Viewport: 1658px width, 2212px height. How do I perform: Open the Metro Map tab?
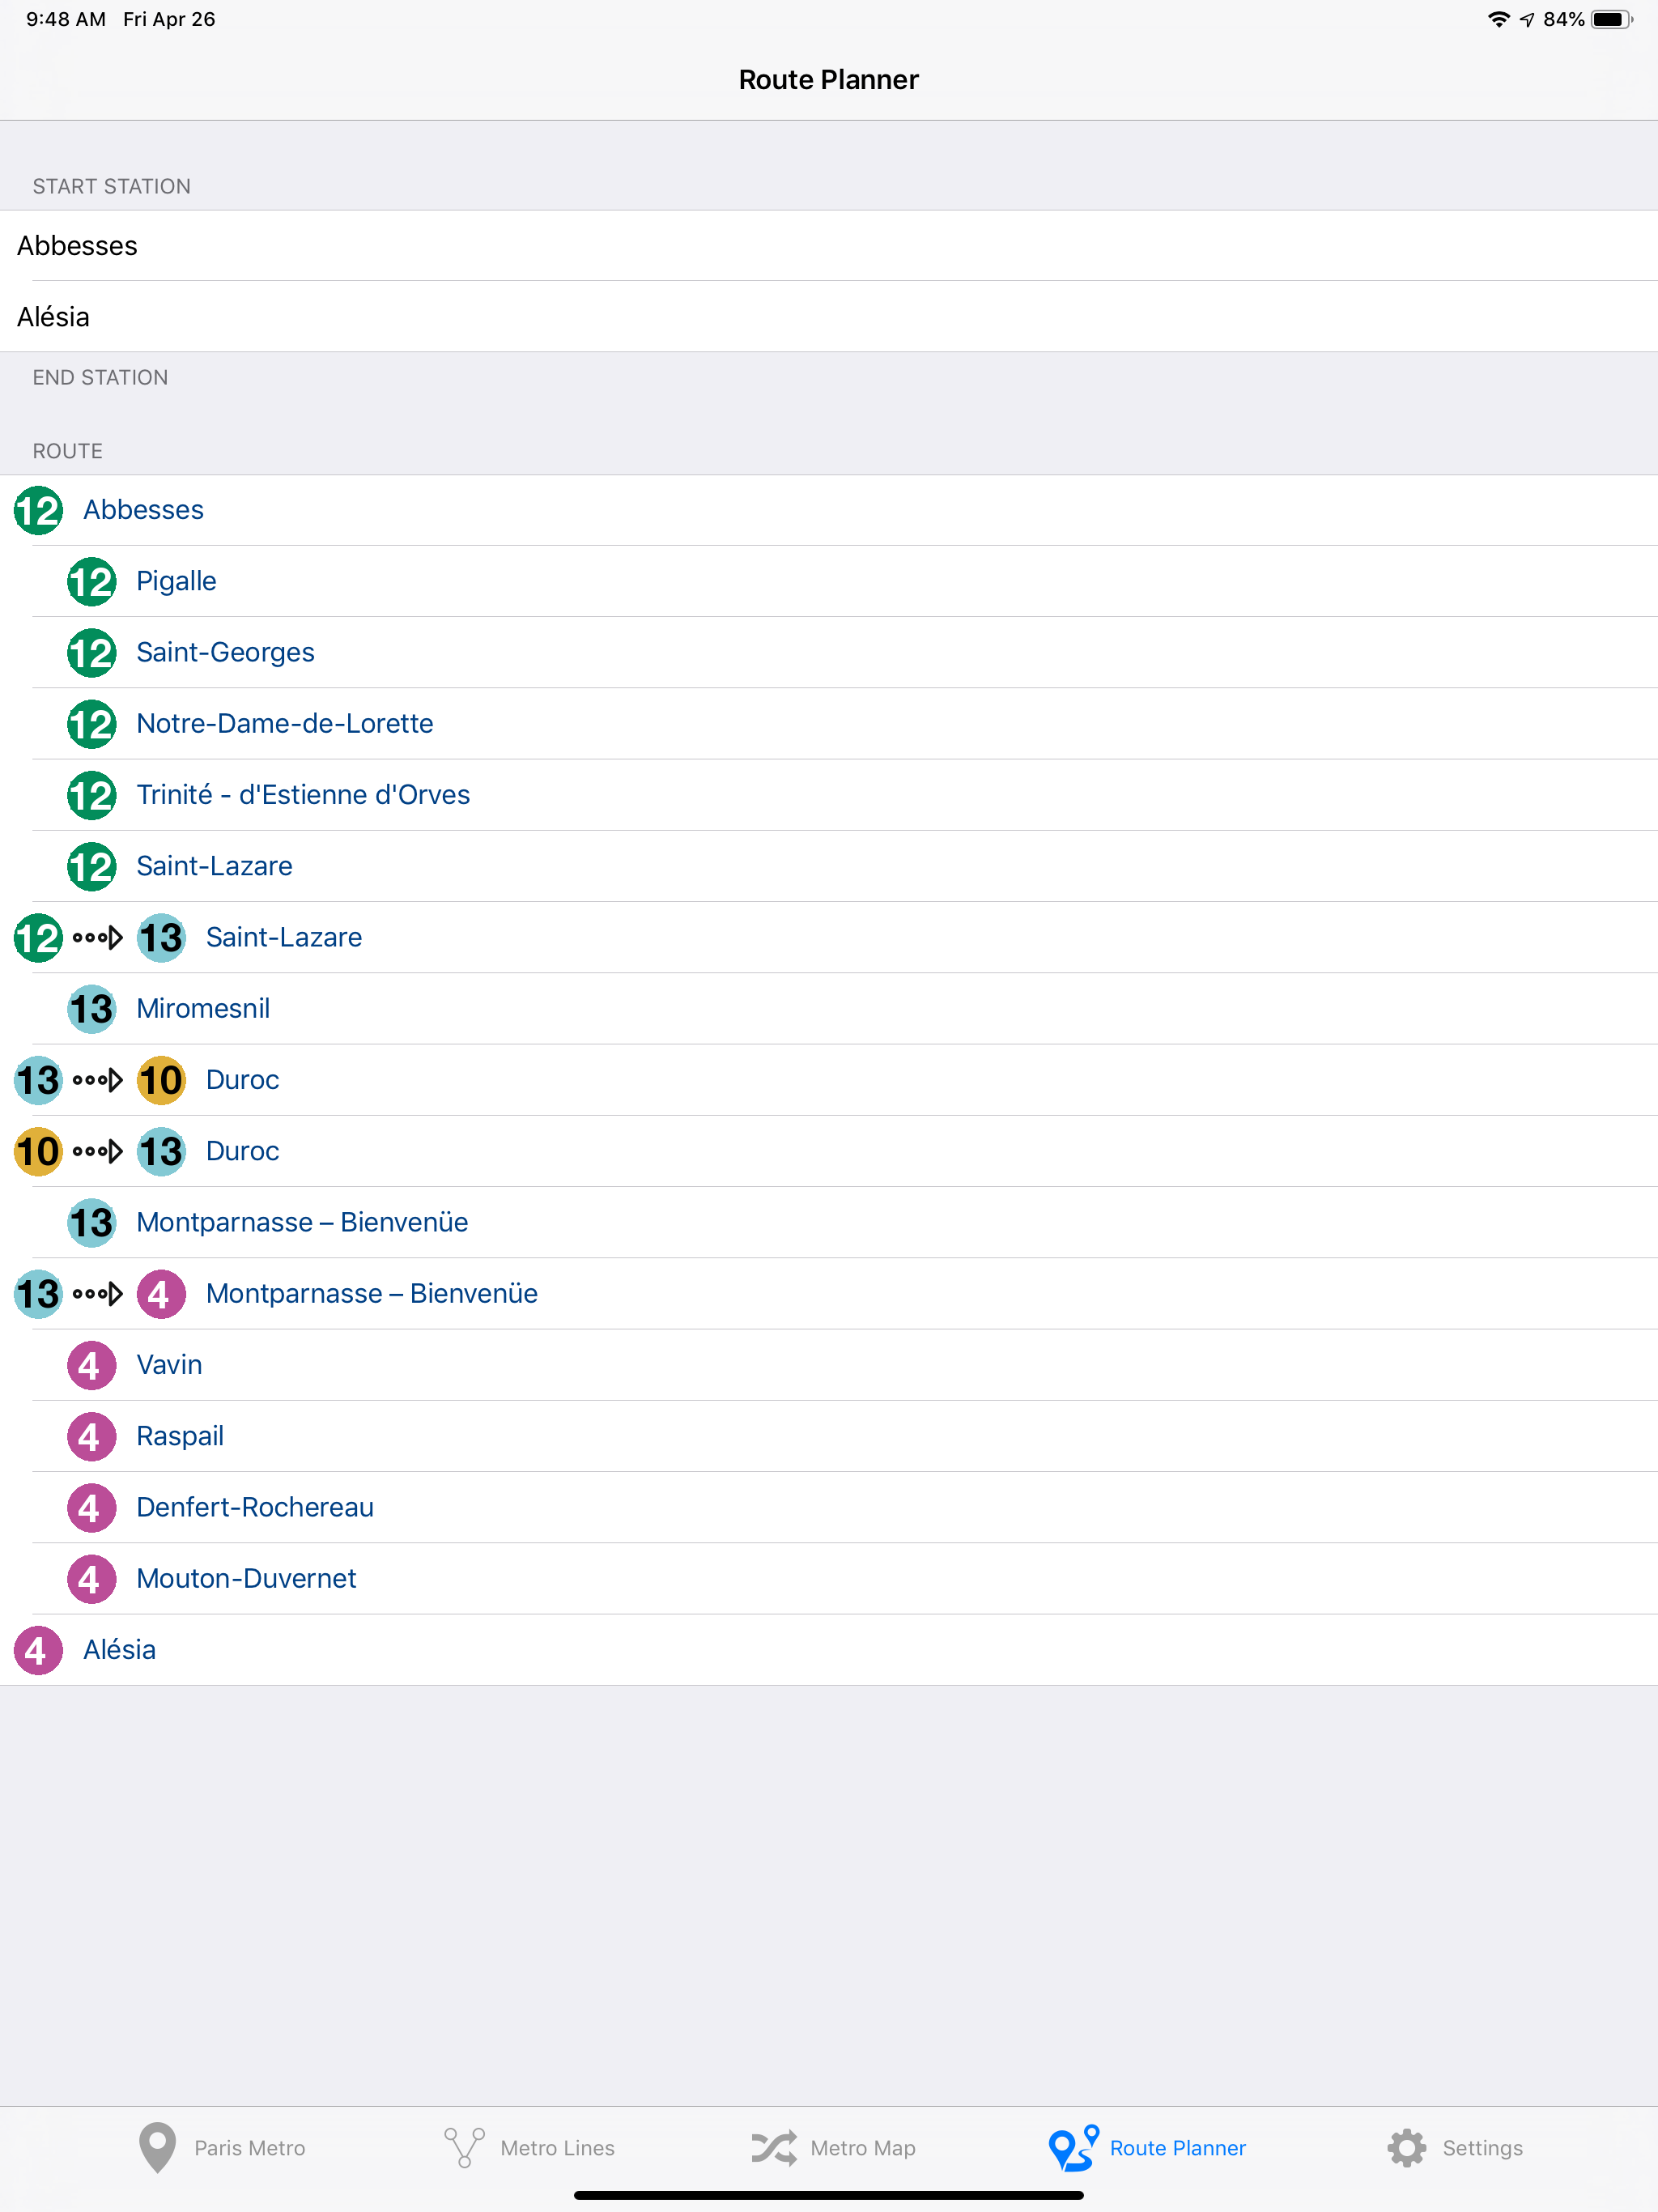(833, 2148)
